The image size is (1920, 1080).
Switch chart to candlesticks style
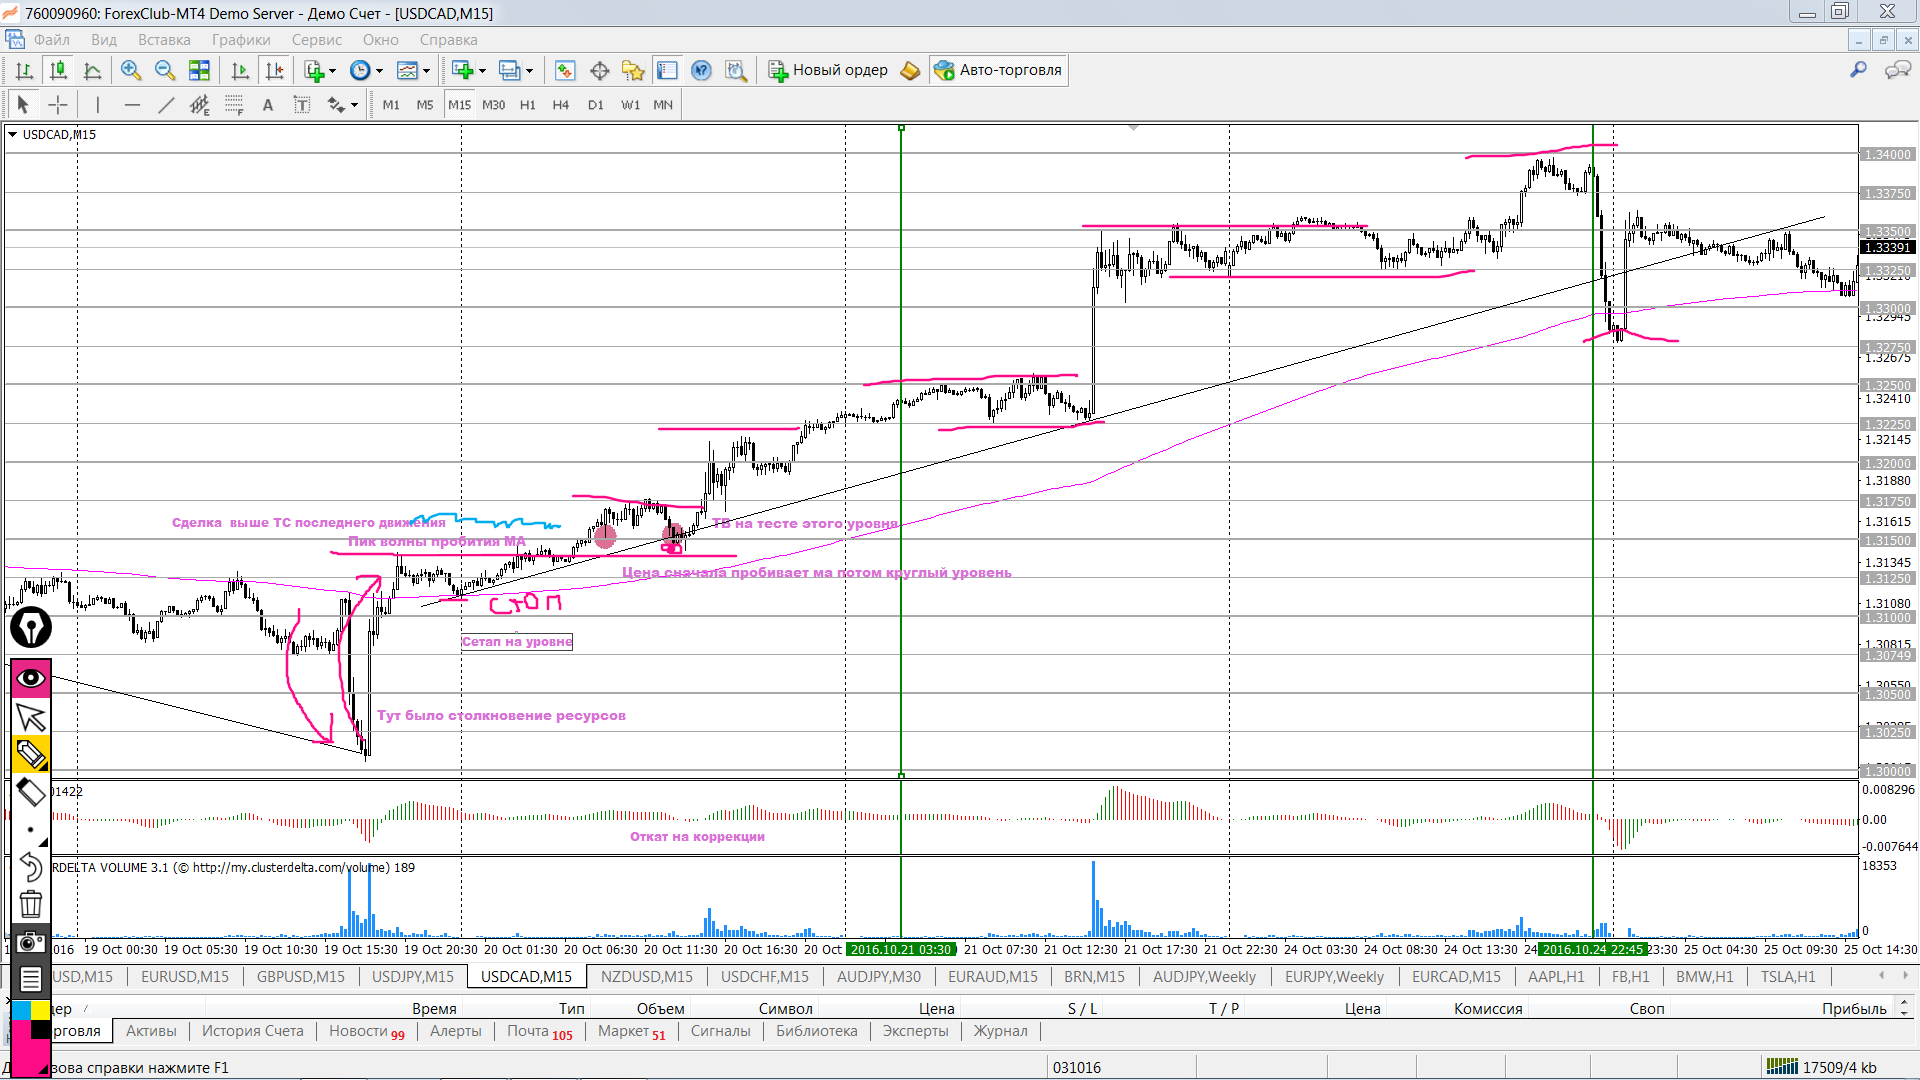tap(58, 70)
